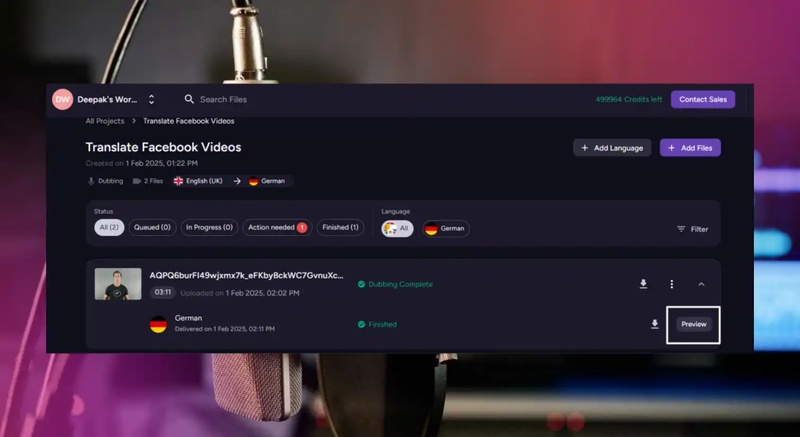Select the All languages chip

[x=397, y=229]
